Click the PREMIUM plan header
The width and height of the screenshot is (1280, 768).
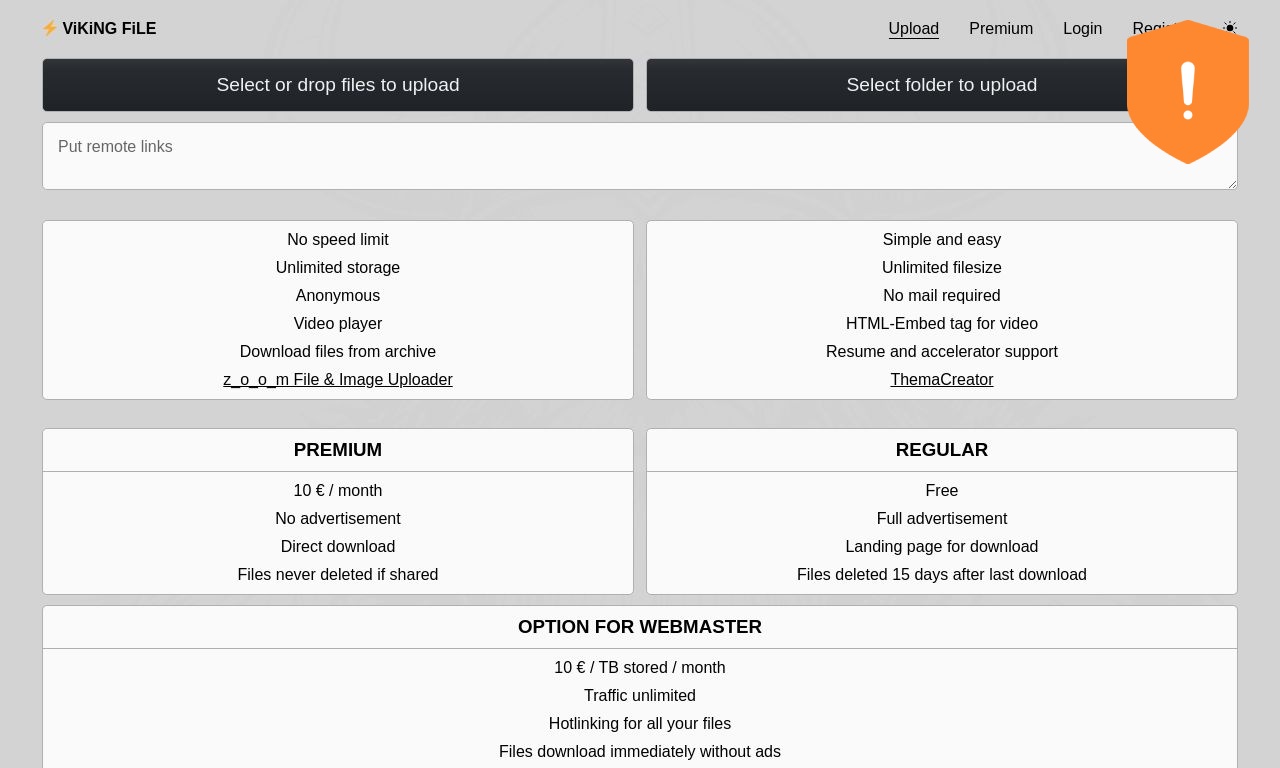tap(338, 450)
